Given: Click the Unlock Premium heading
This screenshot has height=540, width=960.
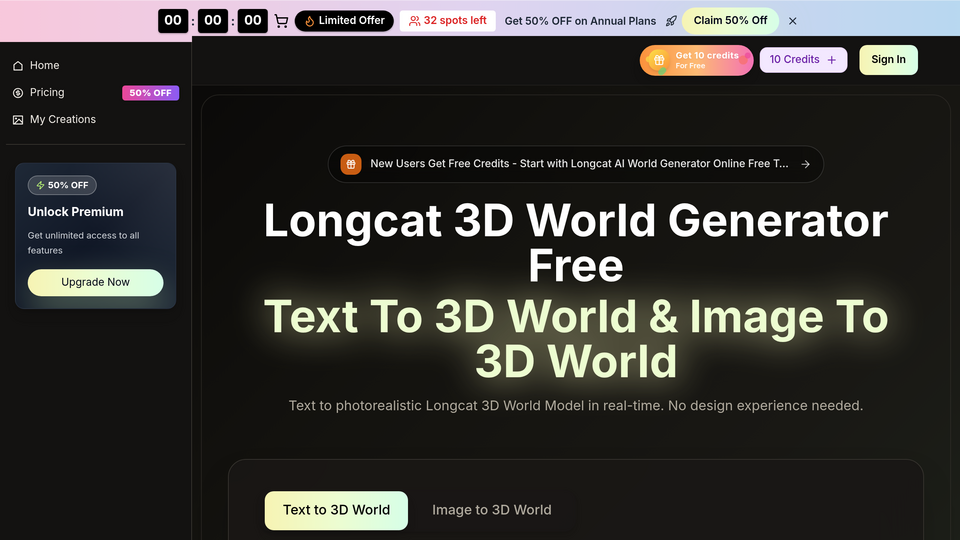Looking at the screenshot, I should (75, 212).
